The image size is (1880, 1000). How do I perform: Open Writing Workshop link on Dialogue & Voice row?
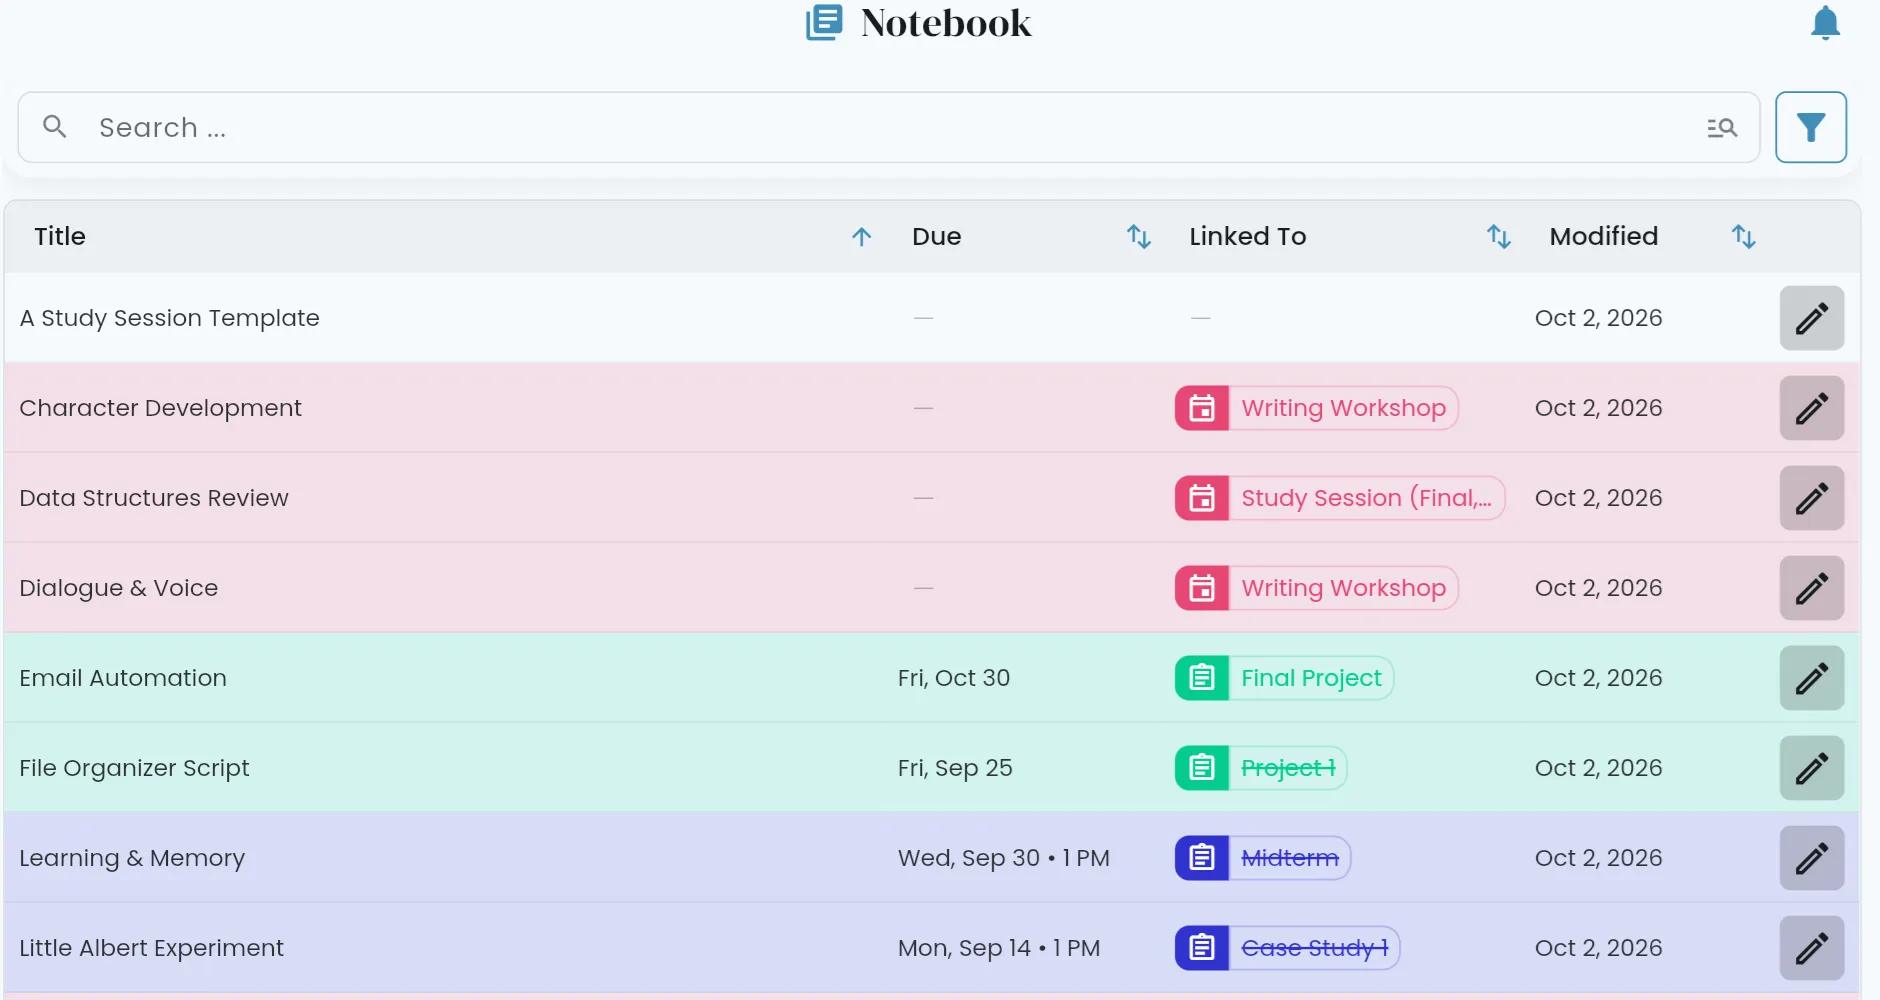click(1316, 588)
